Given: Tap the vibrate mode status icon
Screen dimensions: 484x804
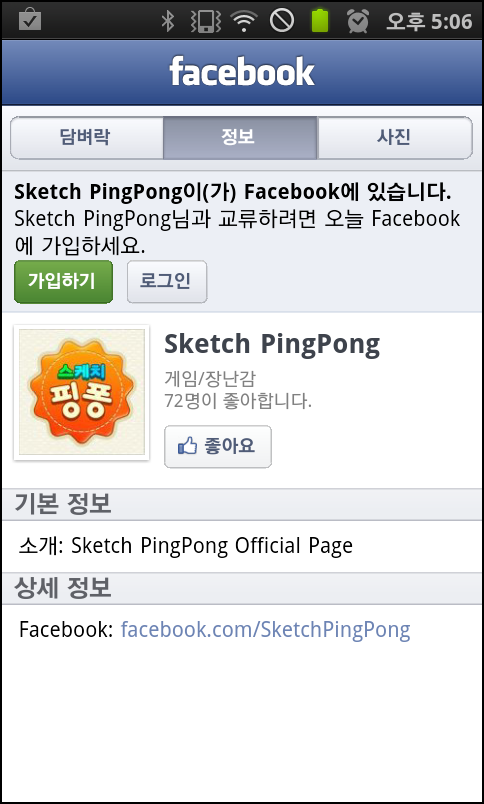Looking at the screenshot, I should pos(205,21).
